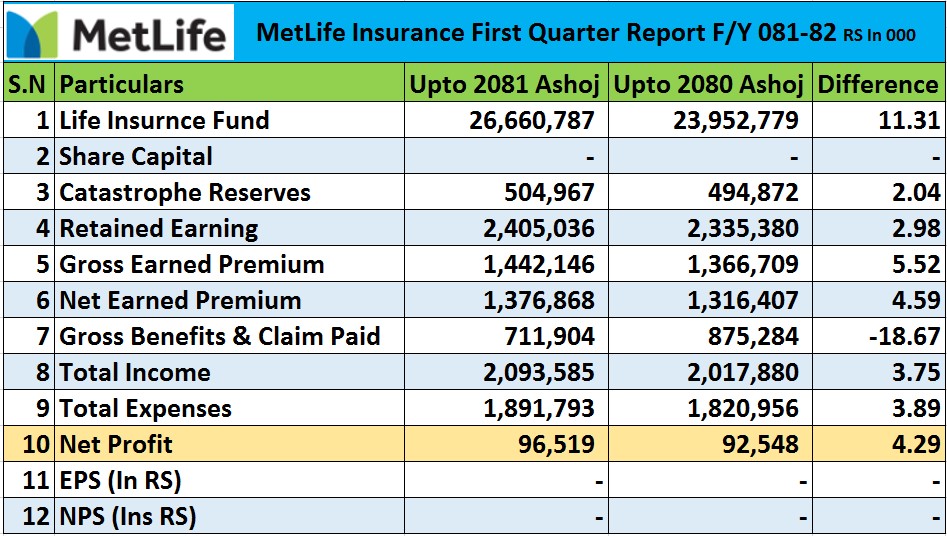Screen dimensions: 947x536
Task: Click the Upto 2080 Ashoj header
Action: pos(709,85)
